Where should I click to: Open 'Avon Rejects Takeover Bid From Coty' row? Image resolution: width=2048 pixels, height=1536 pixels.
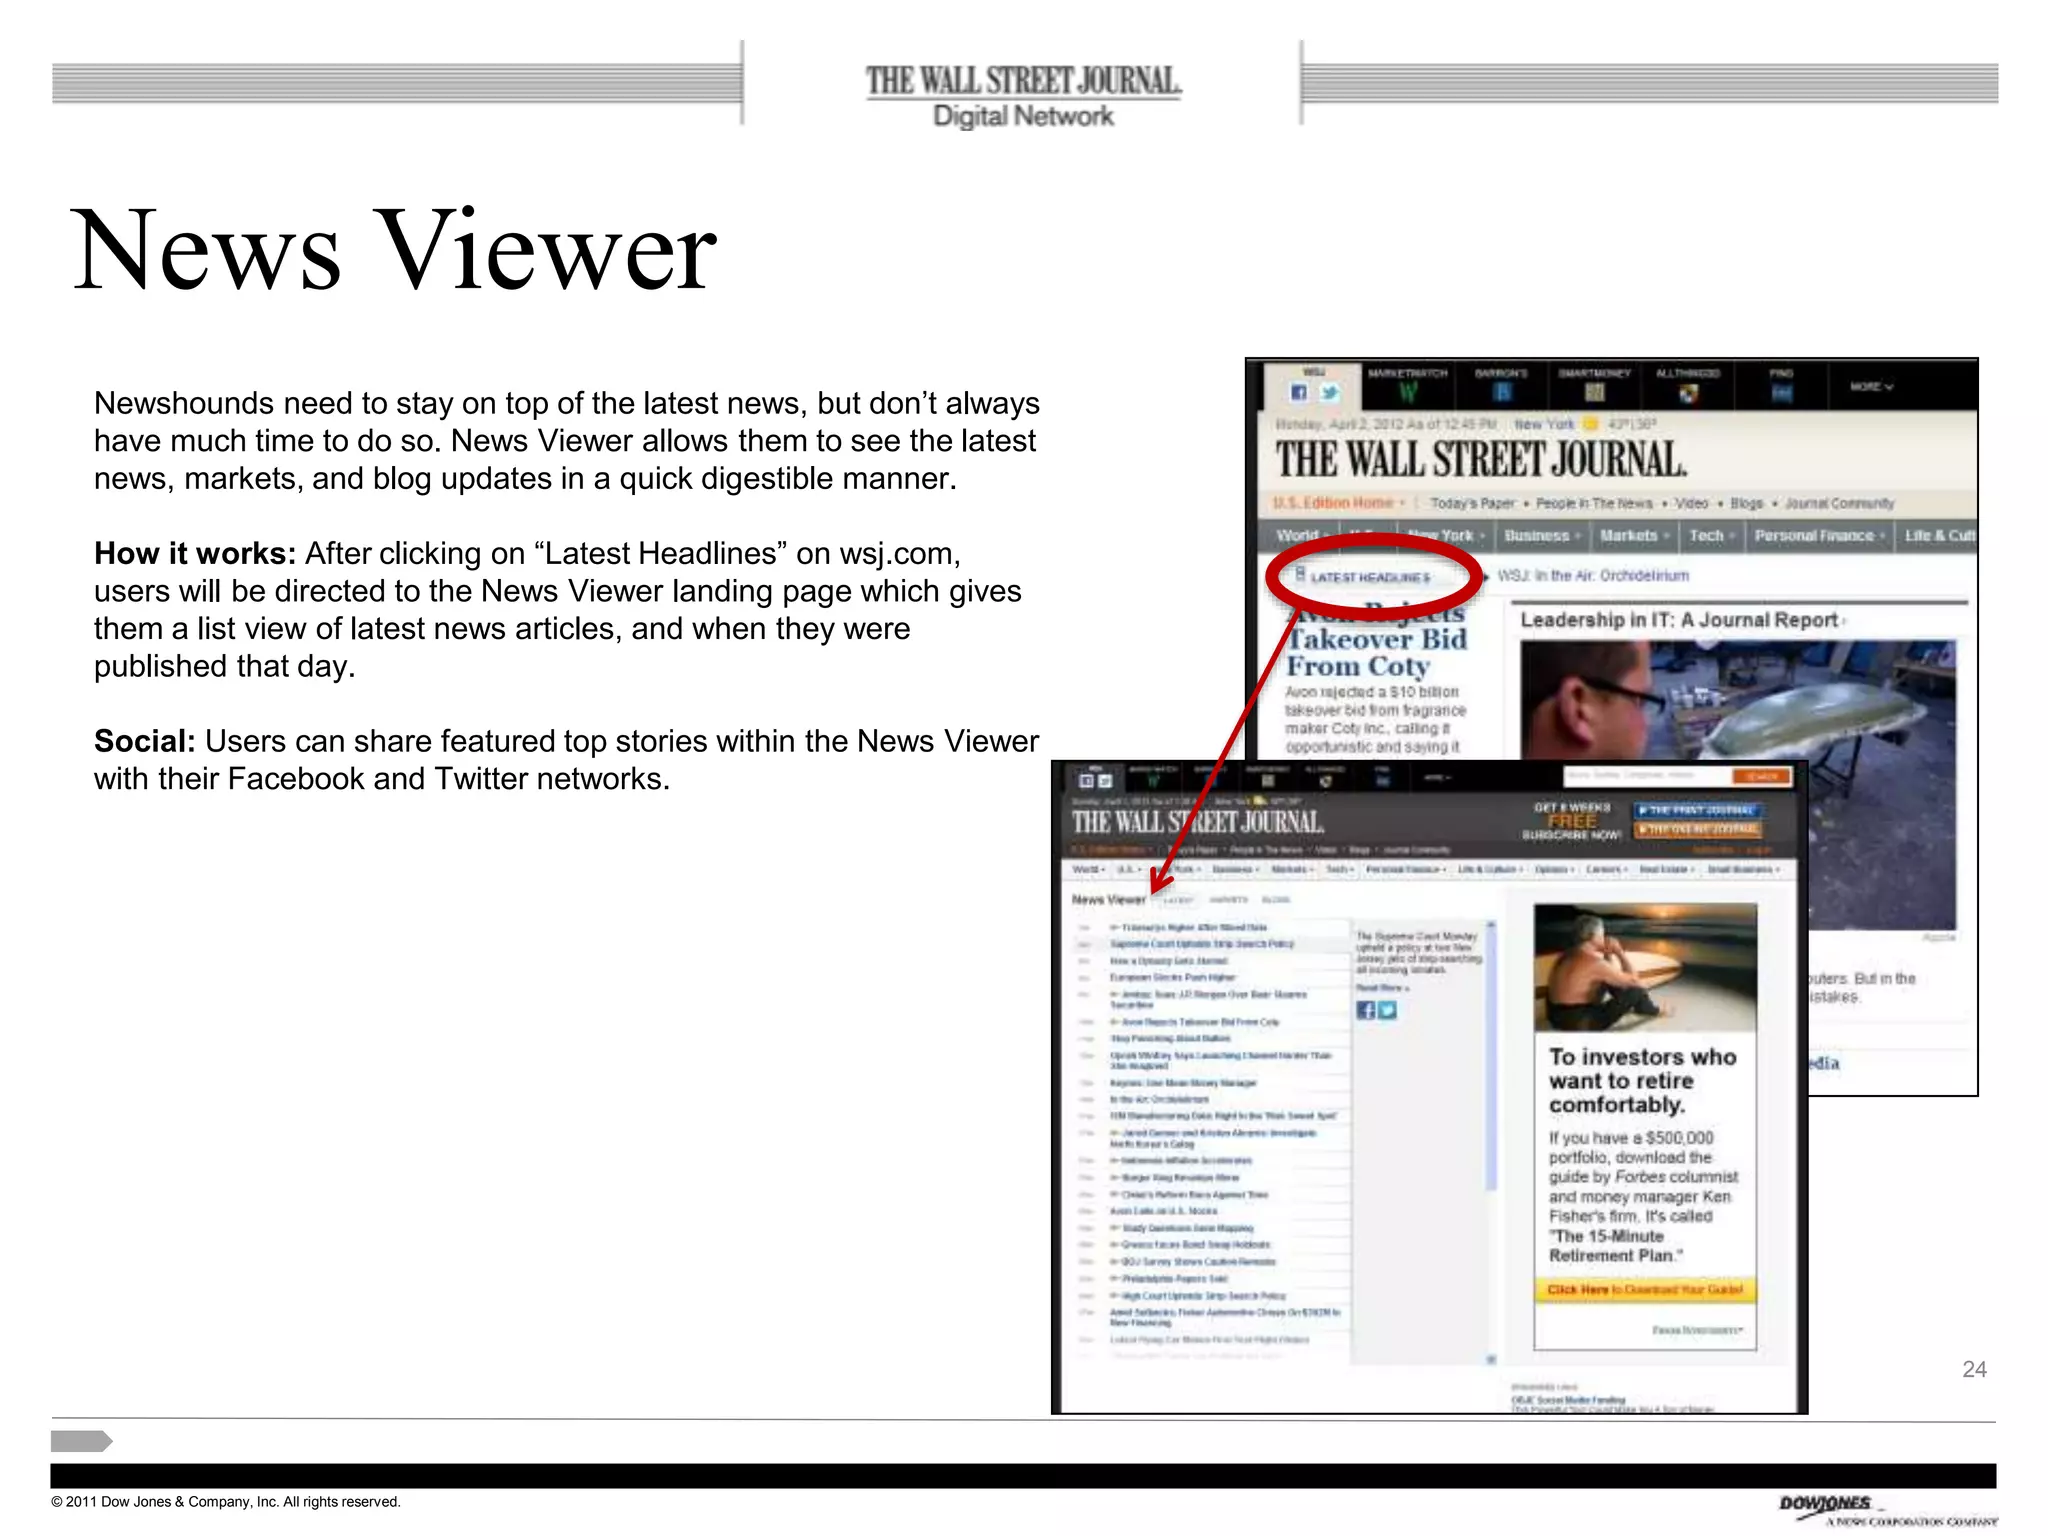pyautogui.click(x=1211, y=1022)
